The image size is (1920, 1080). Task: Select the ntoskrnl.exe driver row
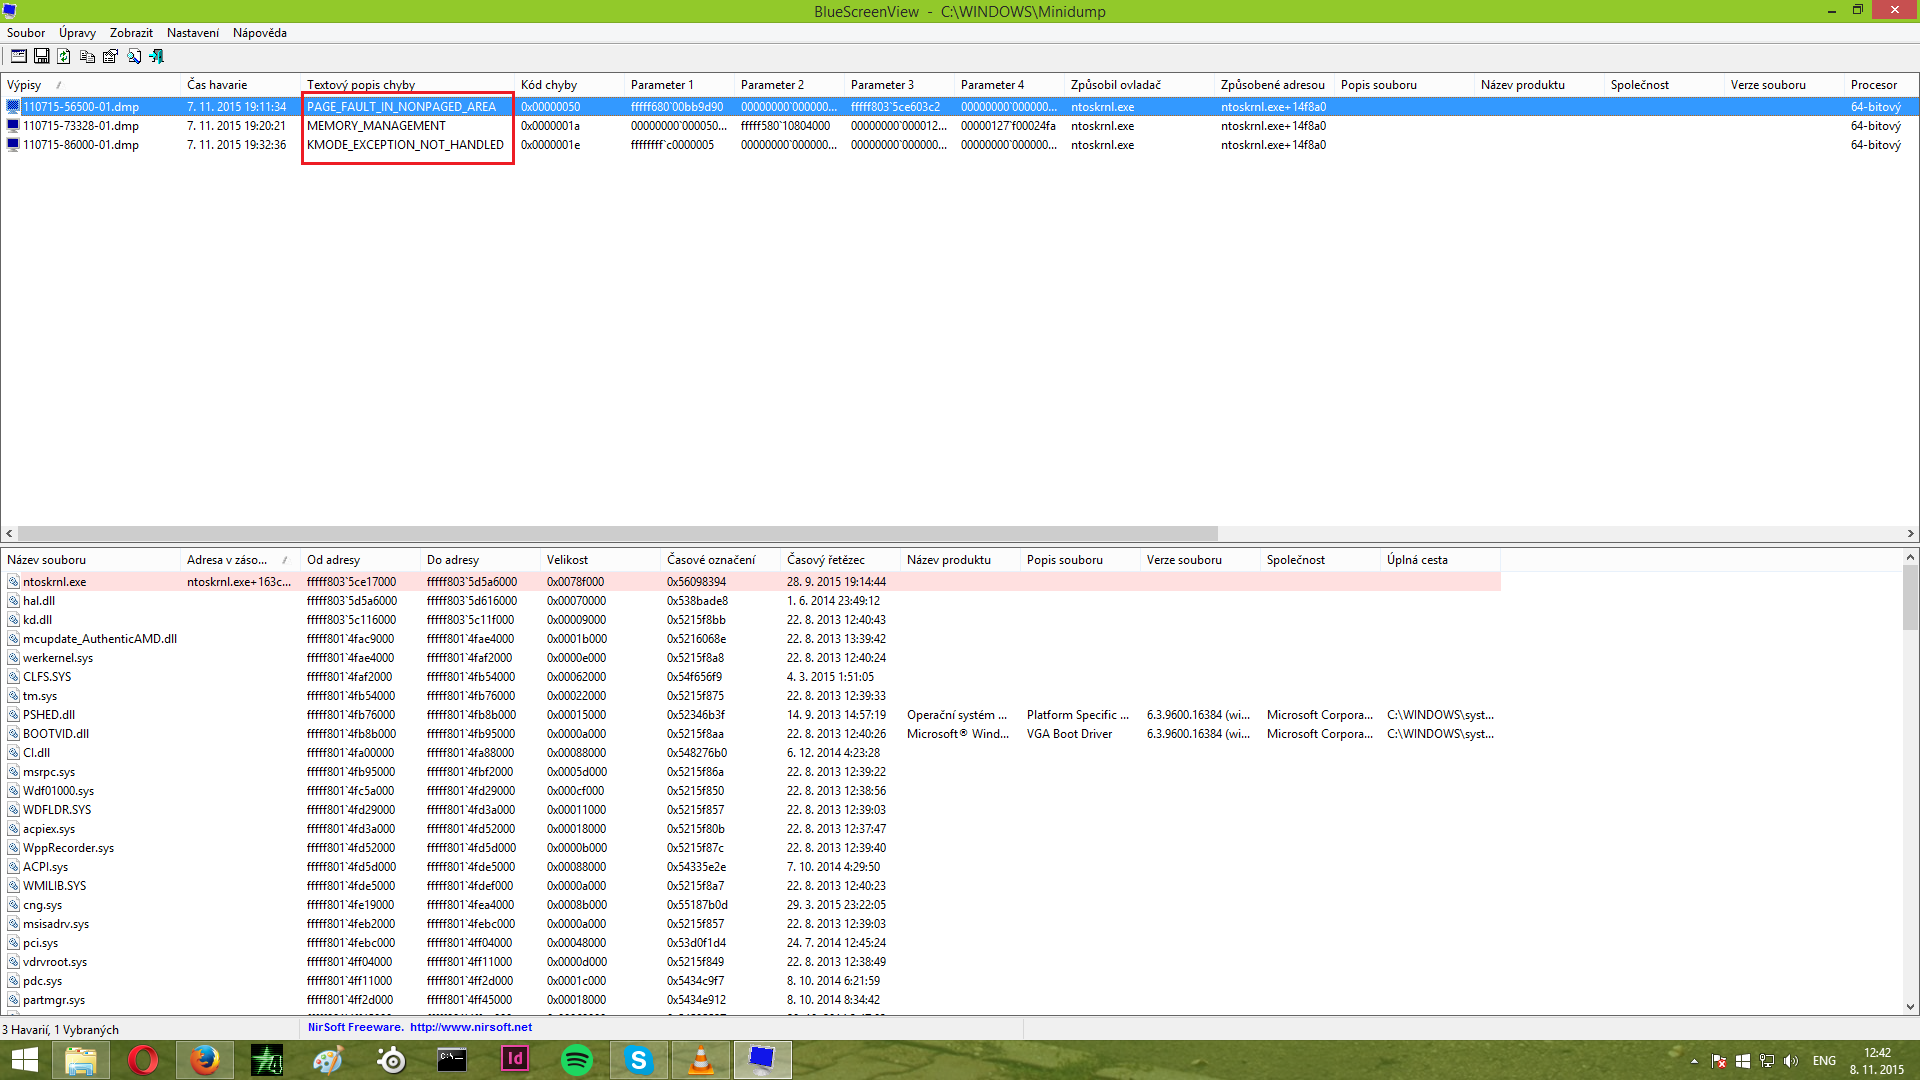pos(55,582)
